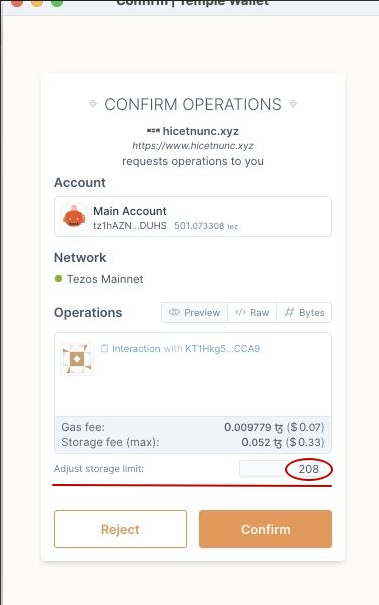Click the KT1Hkg5...CCA9 contract address

click(223, 348)
